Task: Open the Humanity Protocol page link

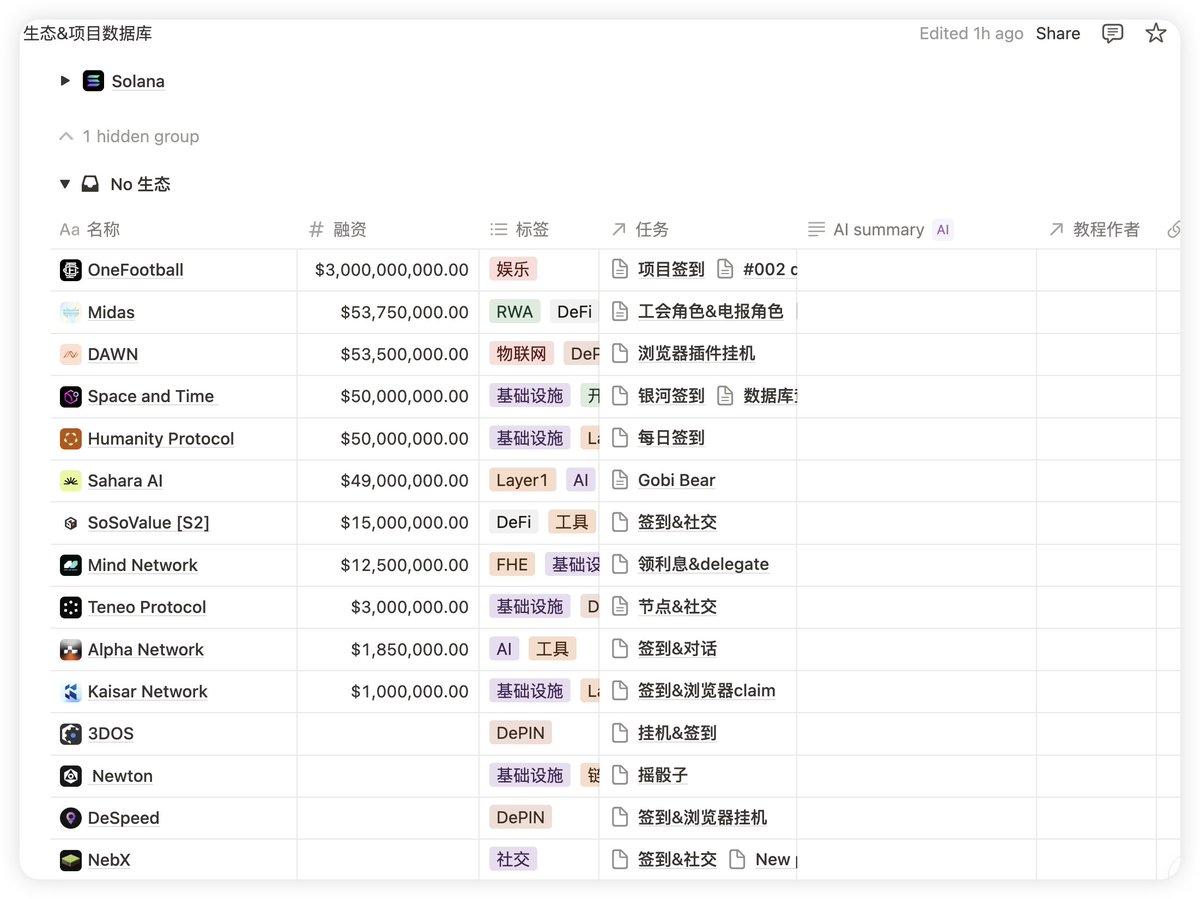Action: tap(161, 439)
